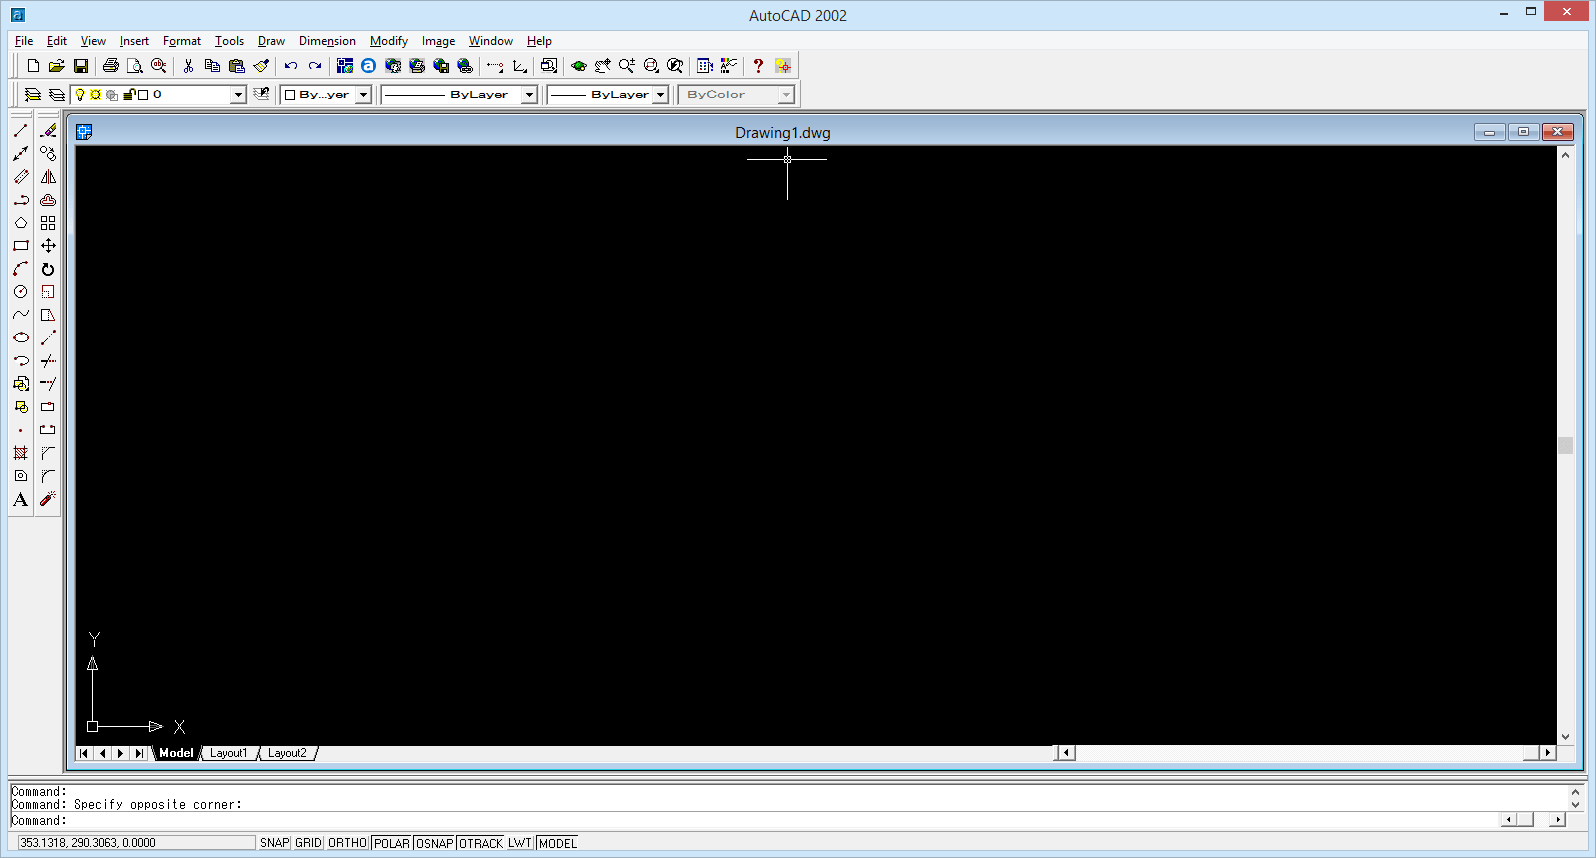Undo the last action
The image size is (1596, 858).
tap(291, 66)
